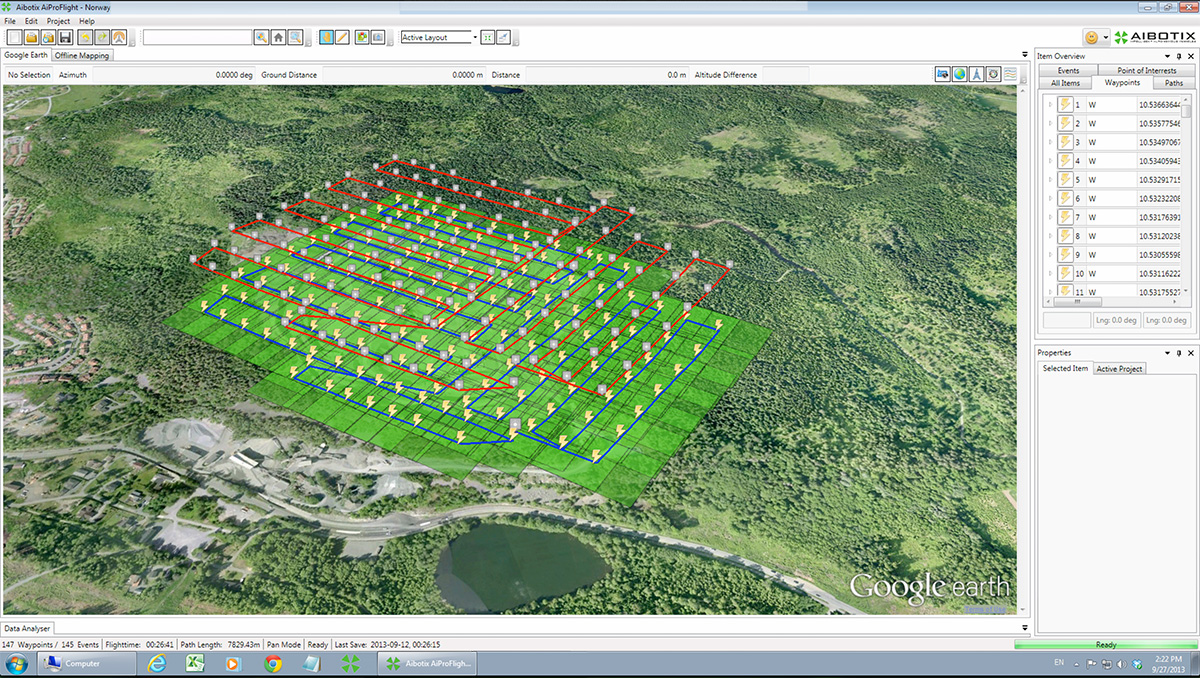Expand waypoint 5 row in the list

(x=1049, y=180)
